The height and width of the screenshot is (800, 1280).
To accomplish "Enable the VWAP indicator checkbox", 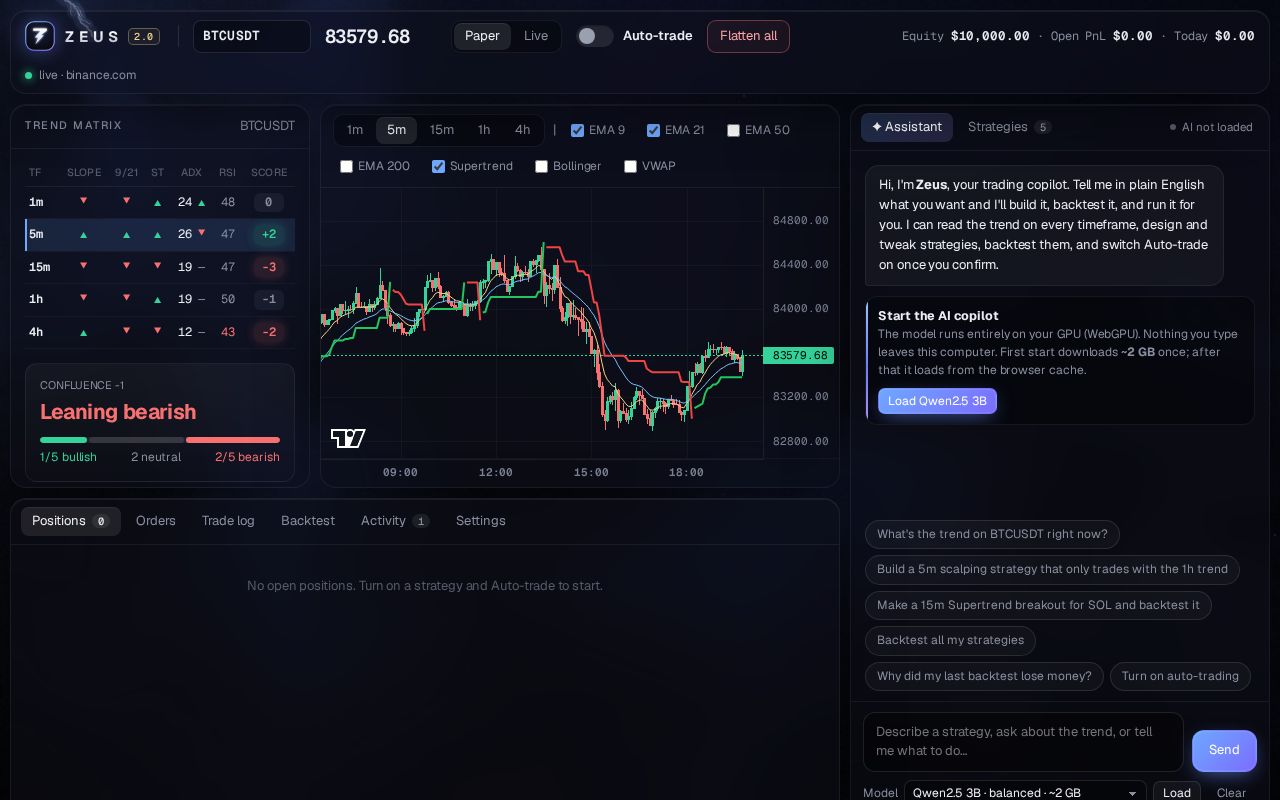I will pos(630,166).
